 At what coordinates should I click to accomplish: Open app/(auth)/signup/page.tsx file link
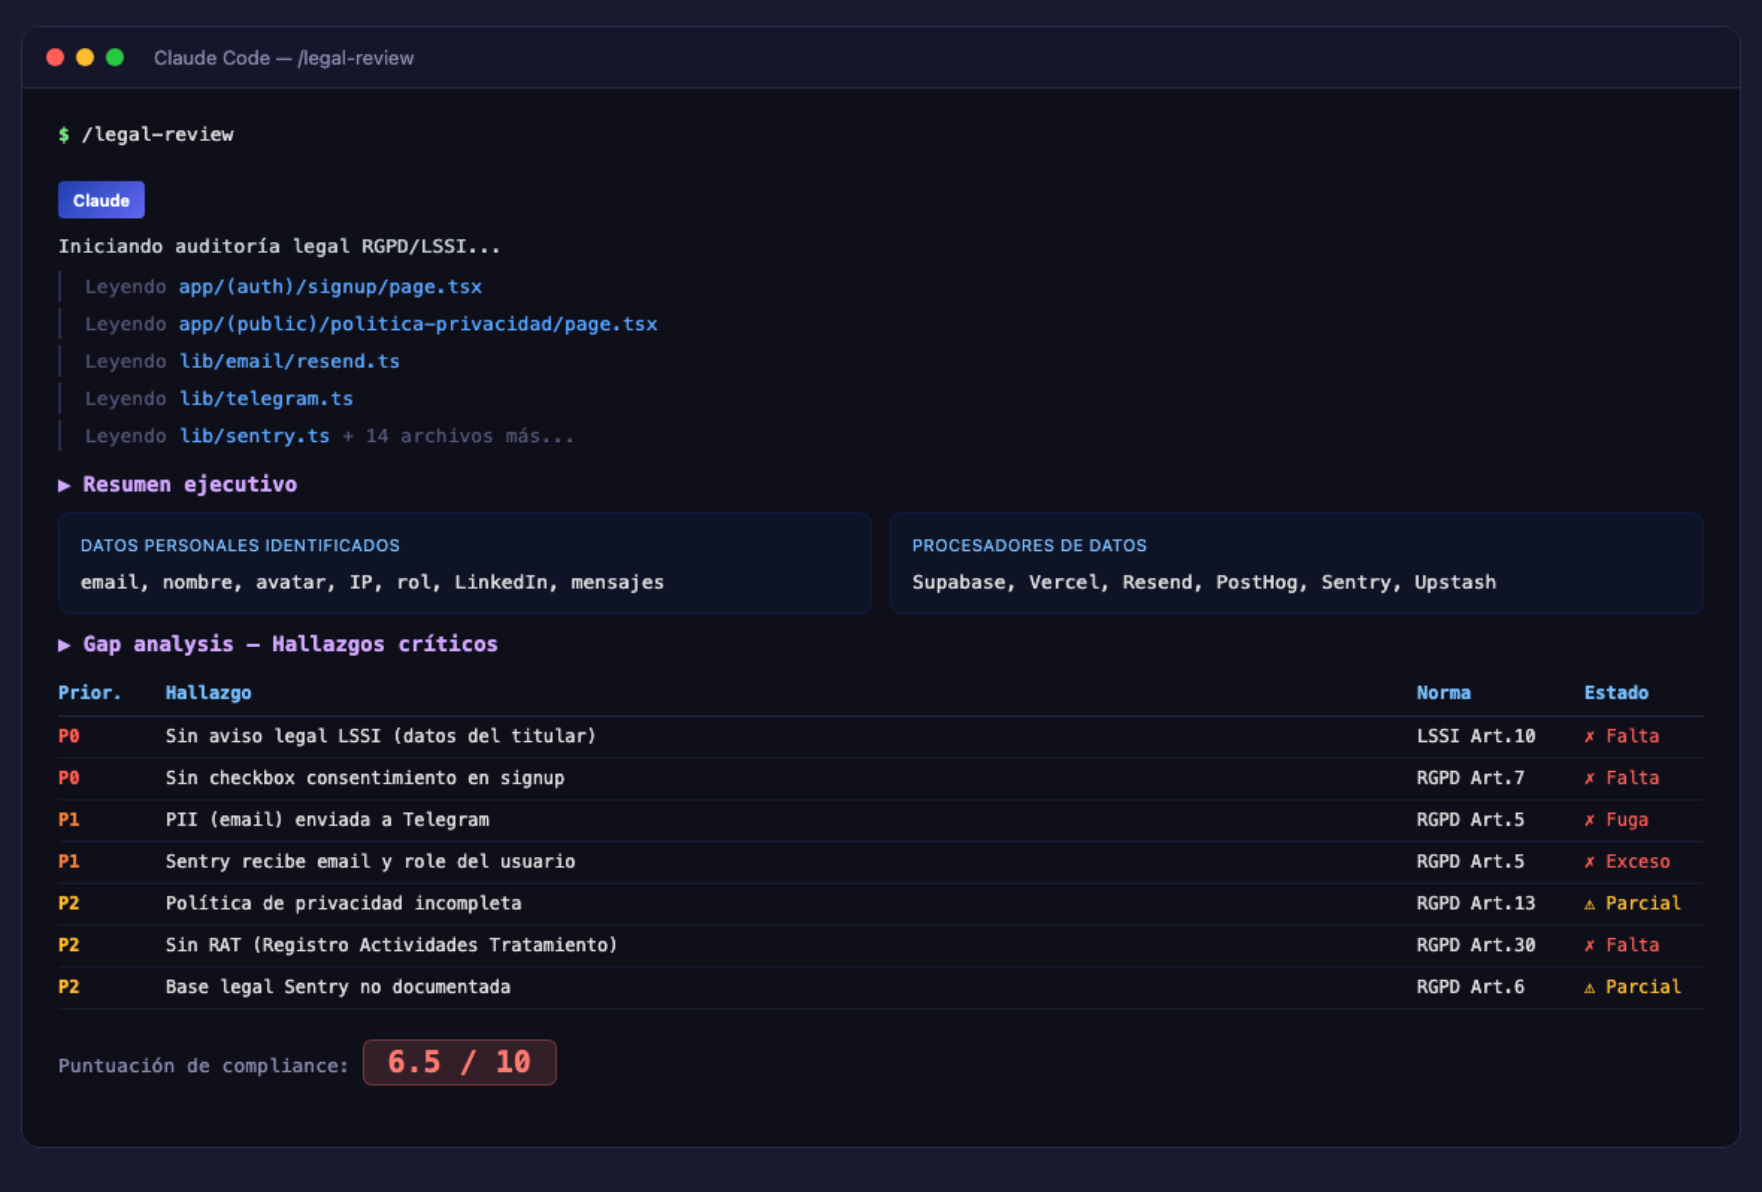330,287
